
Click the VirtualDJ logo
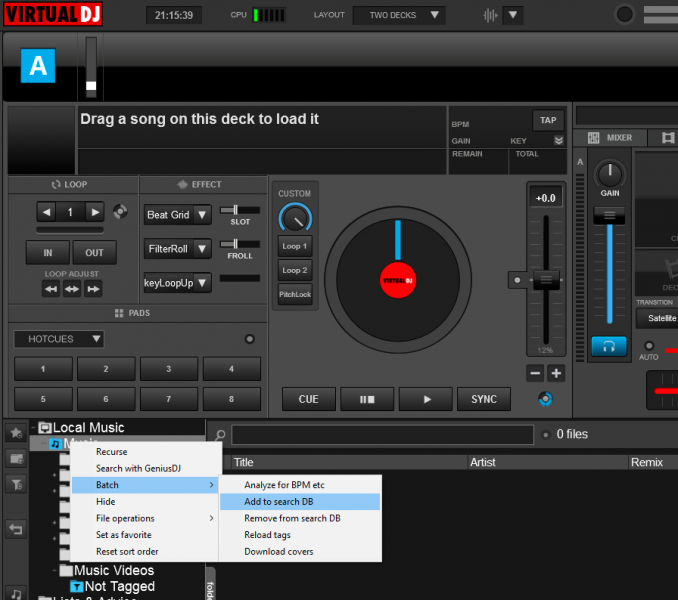pyautogui.click(x=53, y=14)
